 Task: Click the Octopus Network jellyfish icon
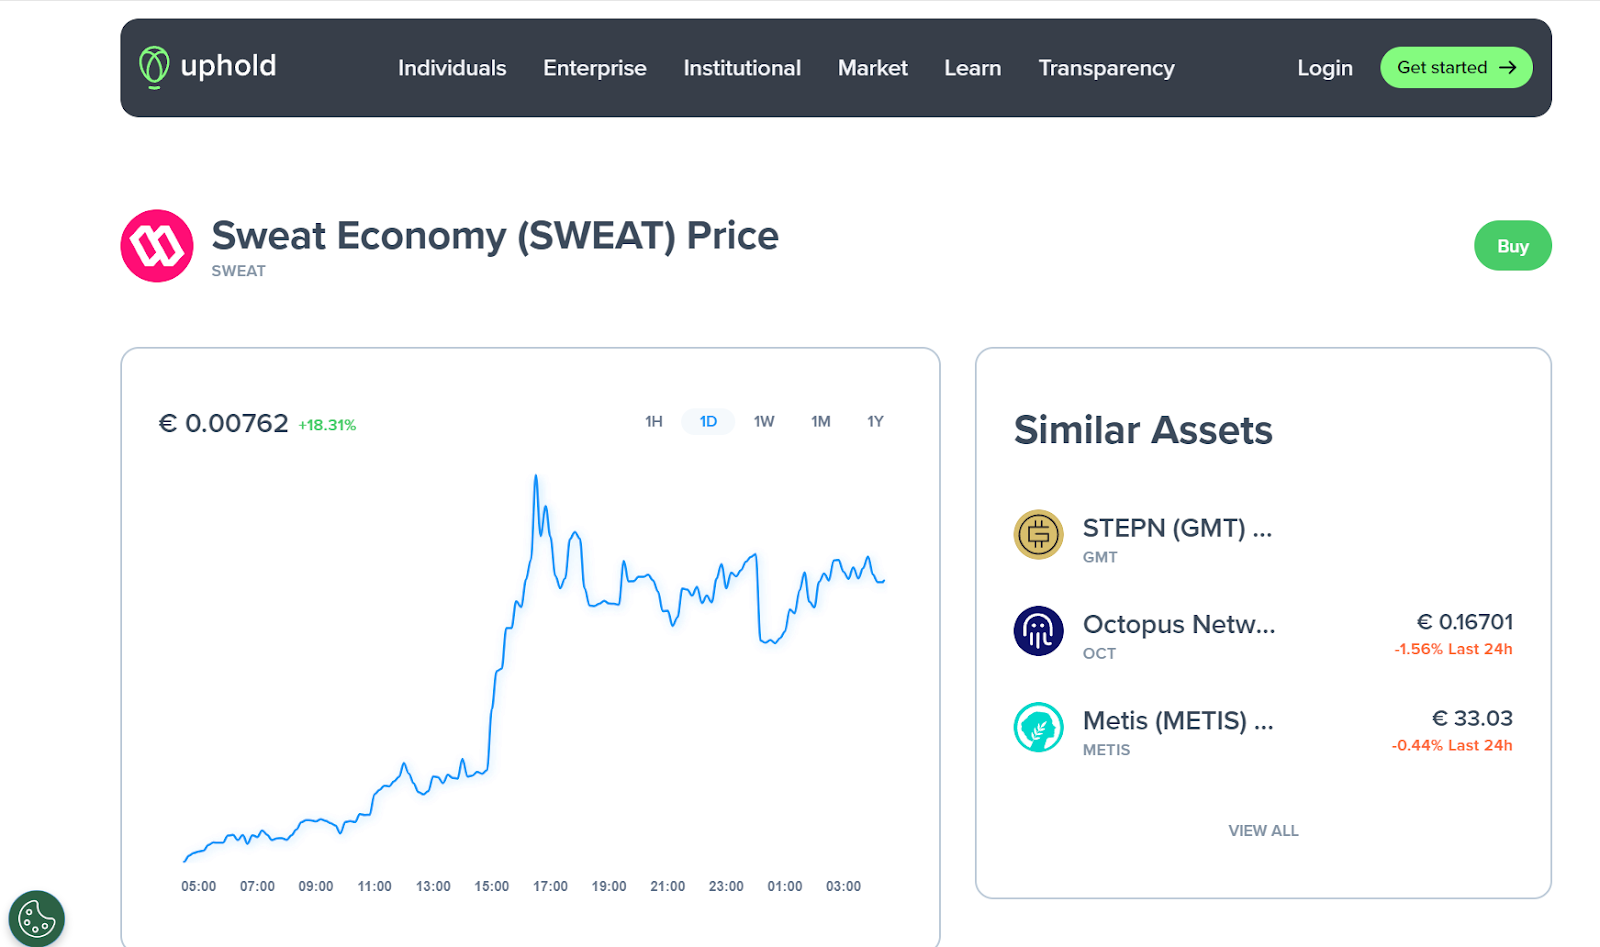coord(1038,631)
